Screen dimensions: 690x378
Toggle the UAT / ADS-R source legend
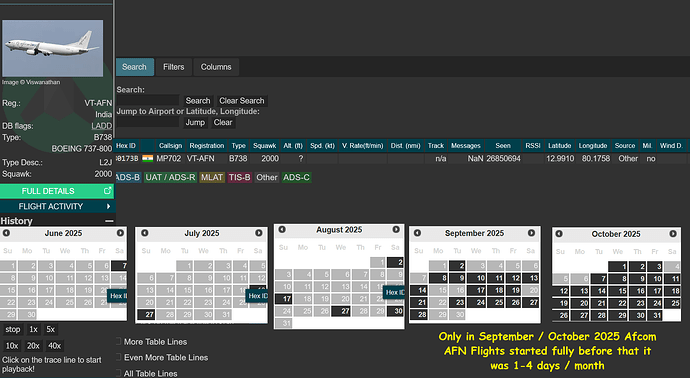(x=170, y=177)
